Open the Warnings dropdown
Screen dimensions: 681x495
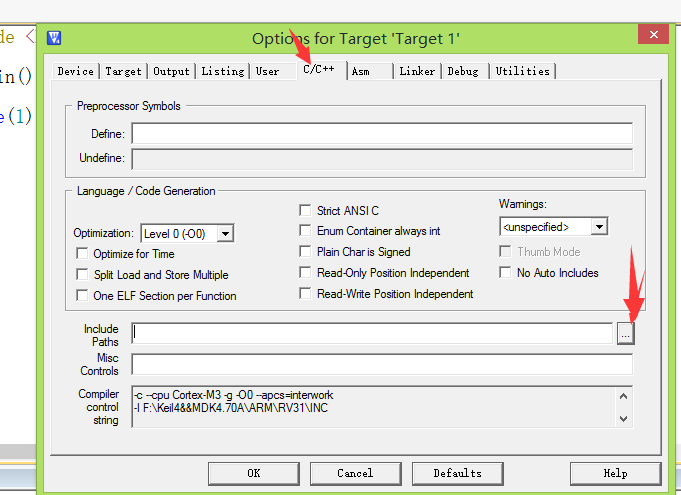[x=599, y=227]
